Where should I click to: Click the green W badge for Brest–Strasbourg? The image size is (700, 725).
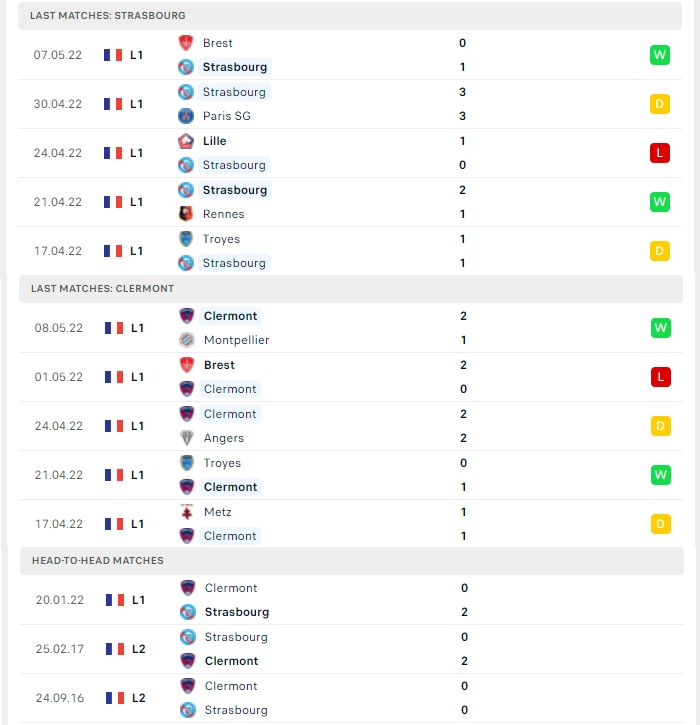click(x=660, y=55)
